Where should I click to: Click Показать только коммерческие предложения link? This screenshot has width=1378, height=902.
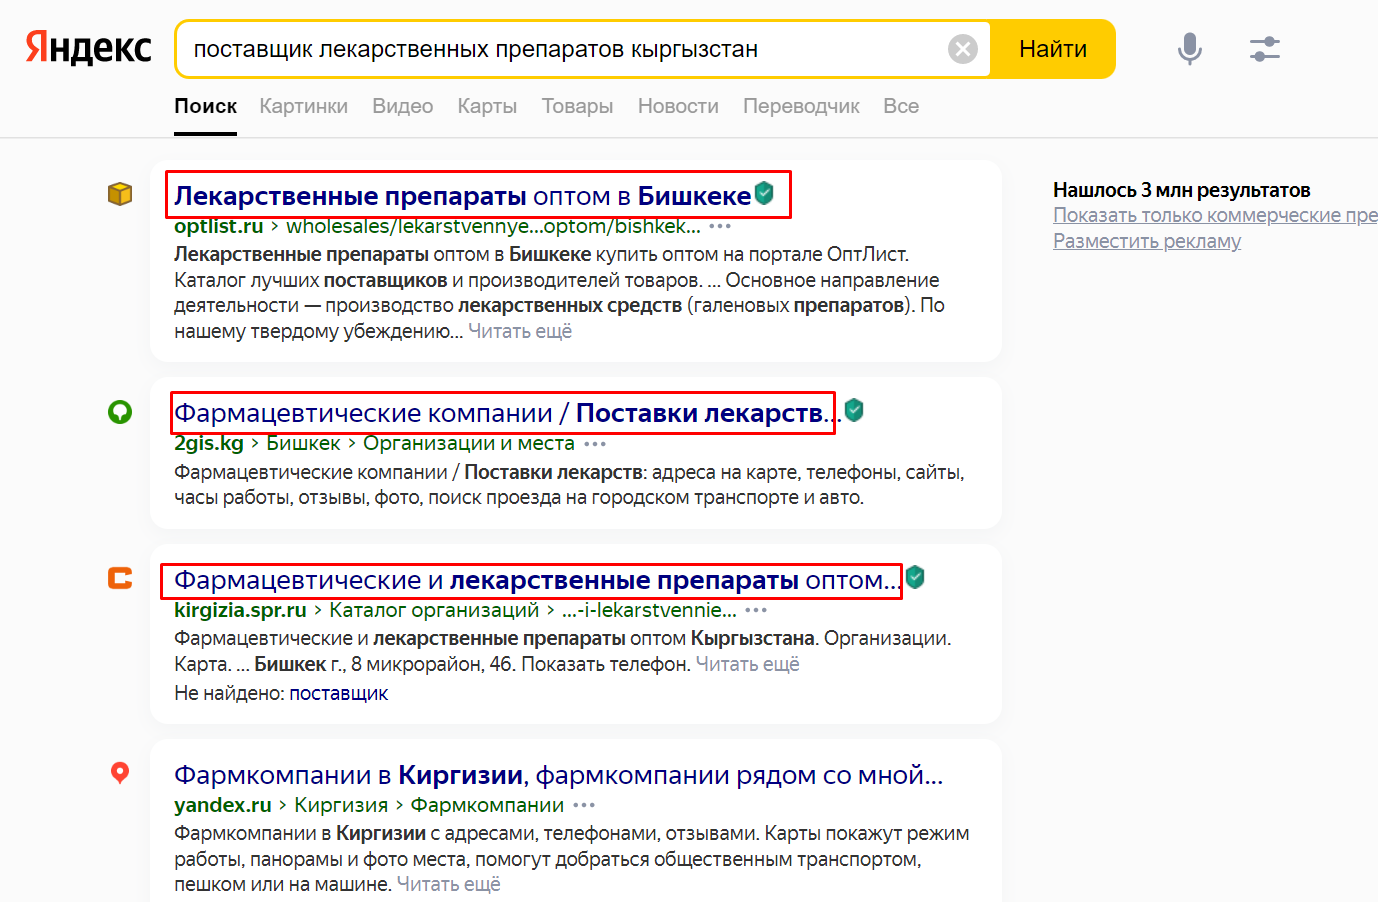coord(1215,215)
